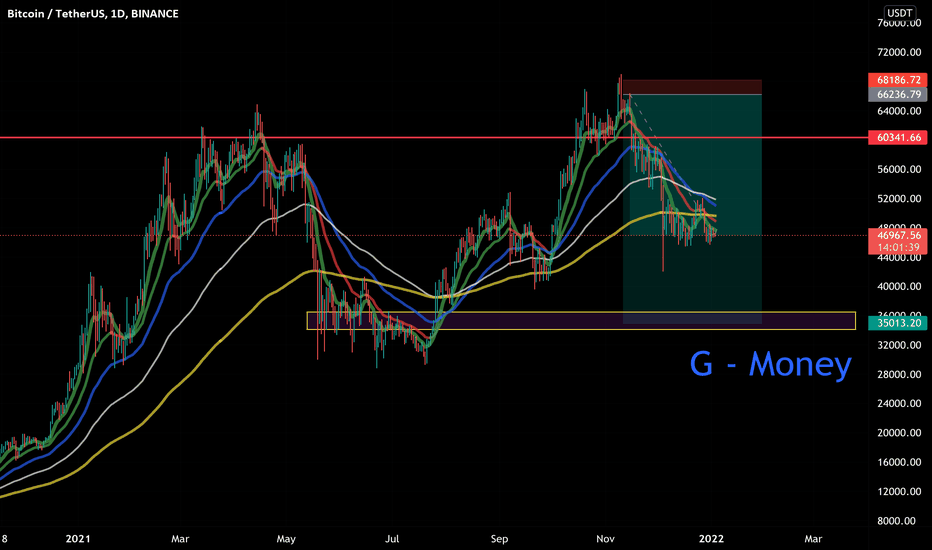Select the dark red stop-loss zone

click(692, 87)
